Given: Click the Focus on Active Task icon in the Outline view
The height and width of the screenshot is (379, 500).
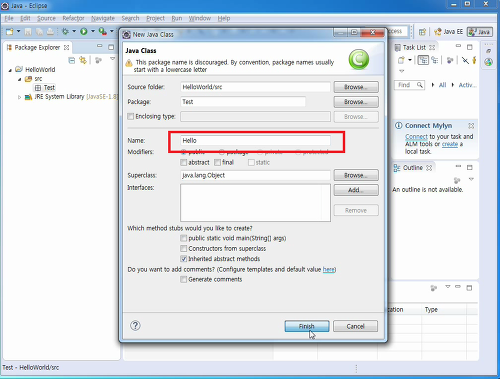Looking at the screenshot, I should pos(457,180).
